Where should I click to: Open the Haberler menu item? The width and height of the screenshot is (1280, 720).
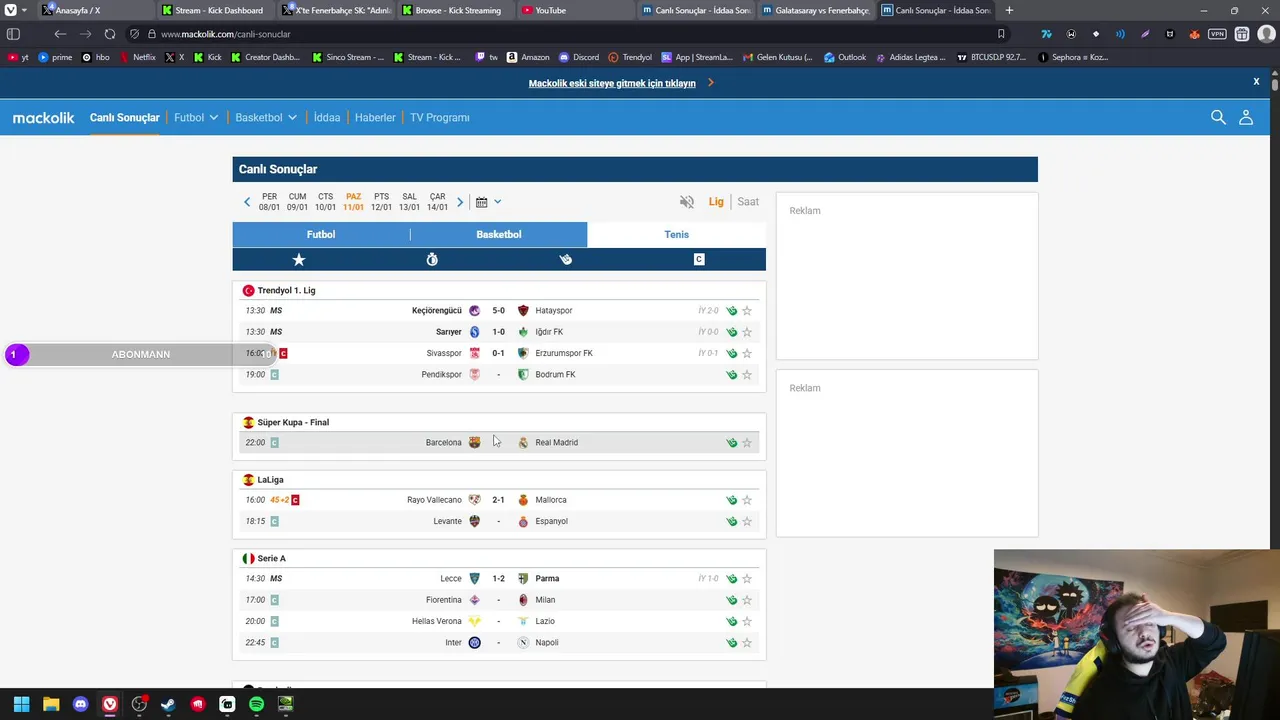[x=375, y=118]
